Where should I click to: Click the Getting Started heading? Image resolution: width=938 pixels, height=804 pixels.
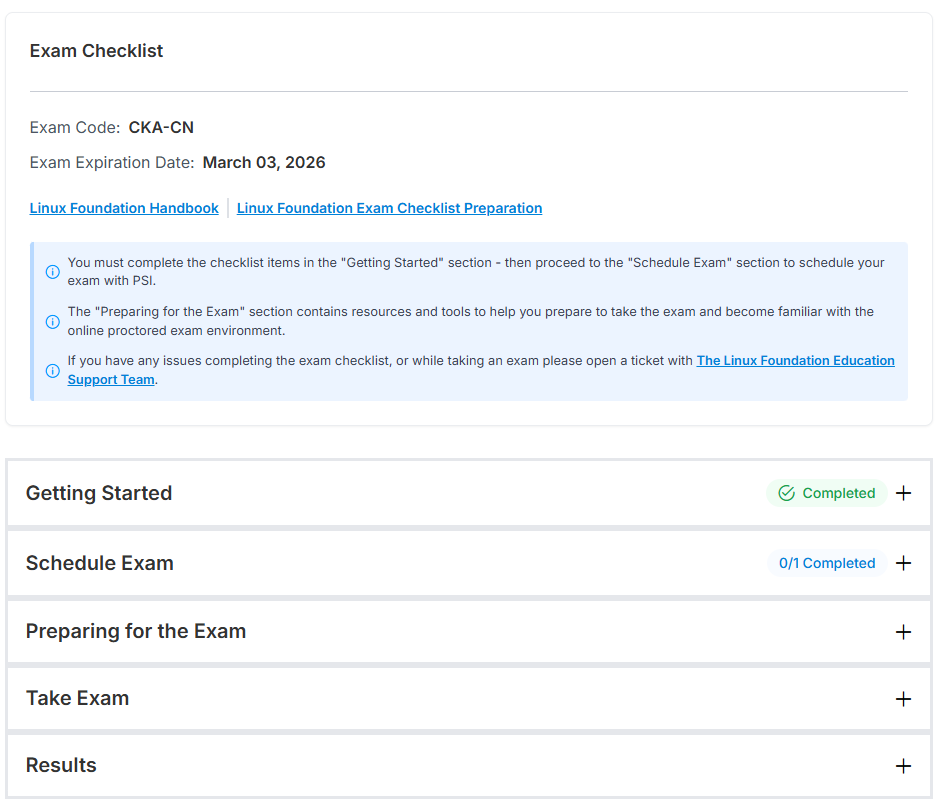[x=99, y=493]
